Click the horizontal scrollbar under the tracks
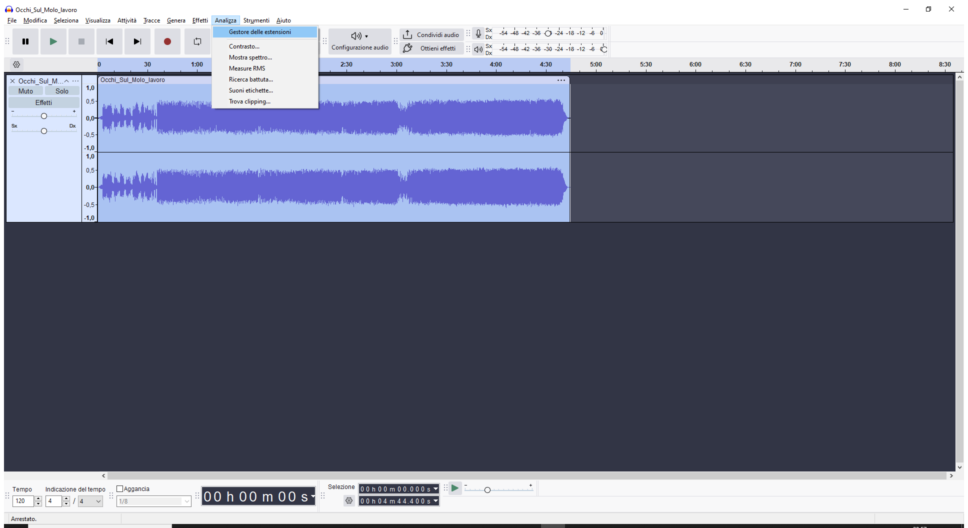968x528 pixels. pyautogui.click(x=527, y=476)
